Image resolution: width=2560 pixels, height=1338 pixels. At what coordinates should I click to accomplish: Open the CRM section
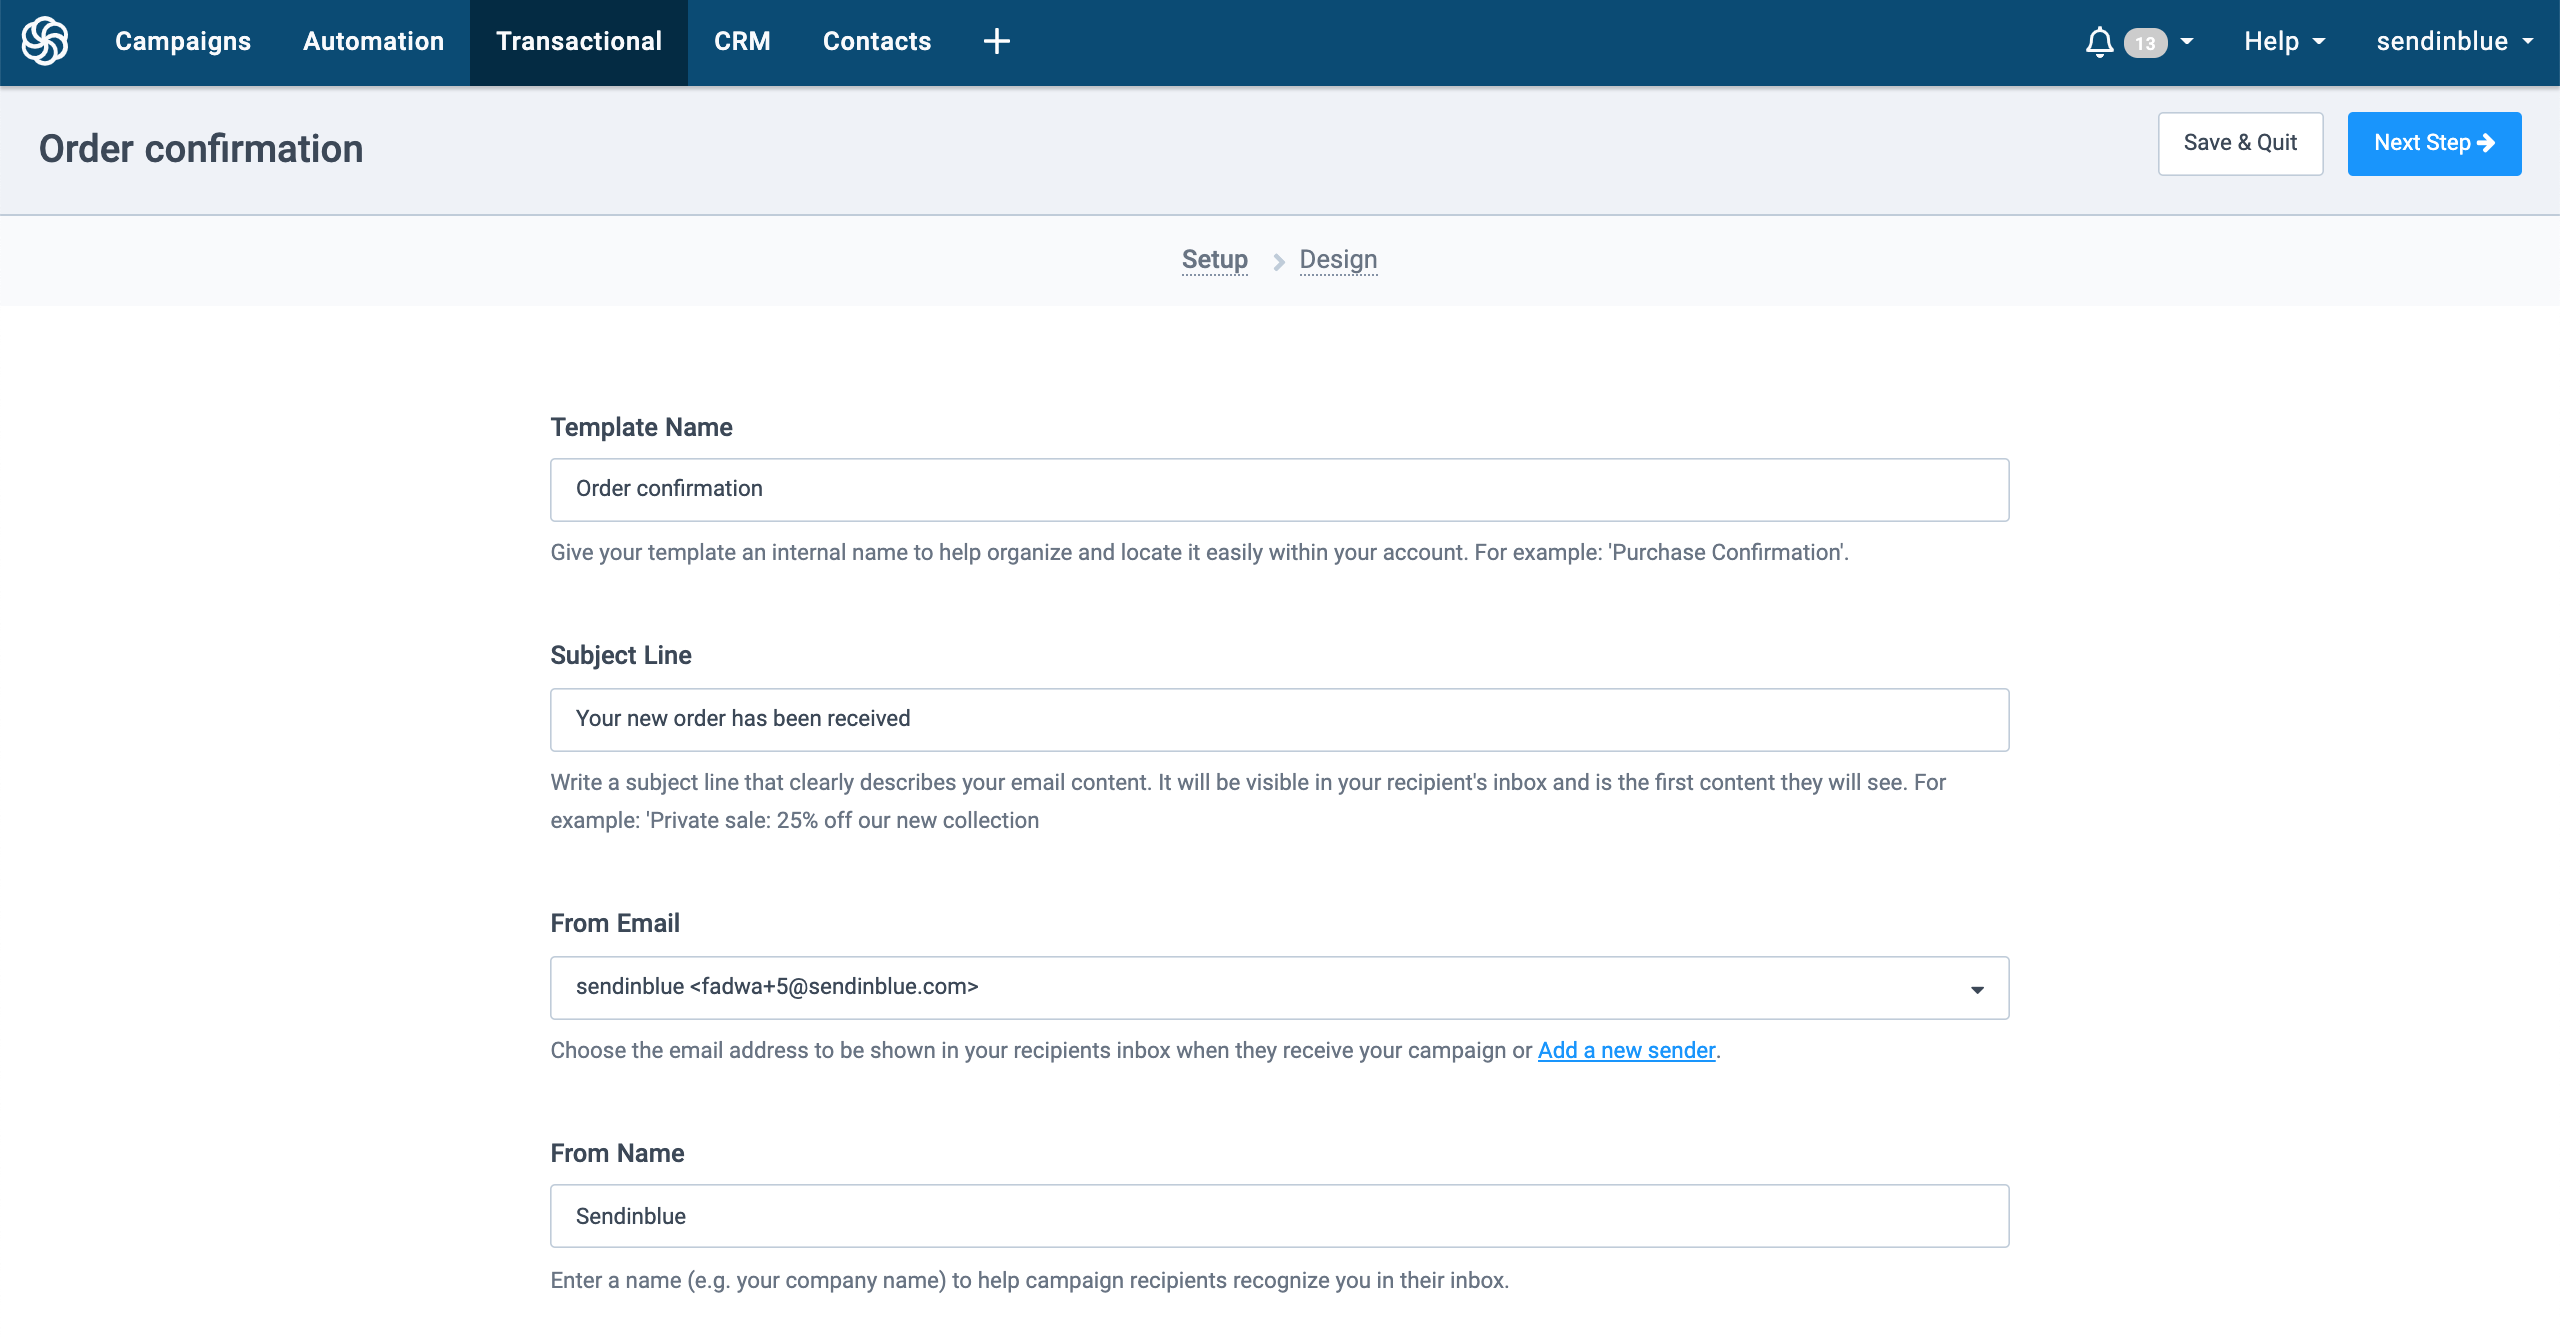tap(742, 41)
